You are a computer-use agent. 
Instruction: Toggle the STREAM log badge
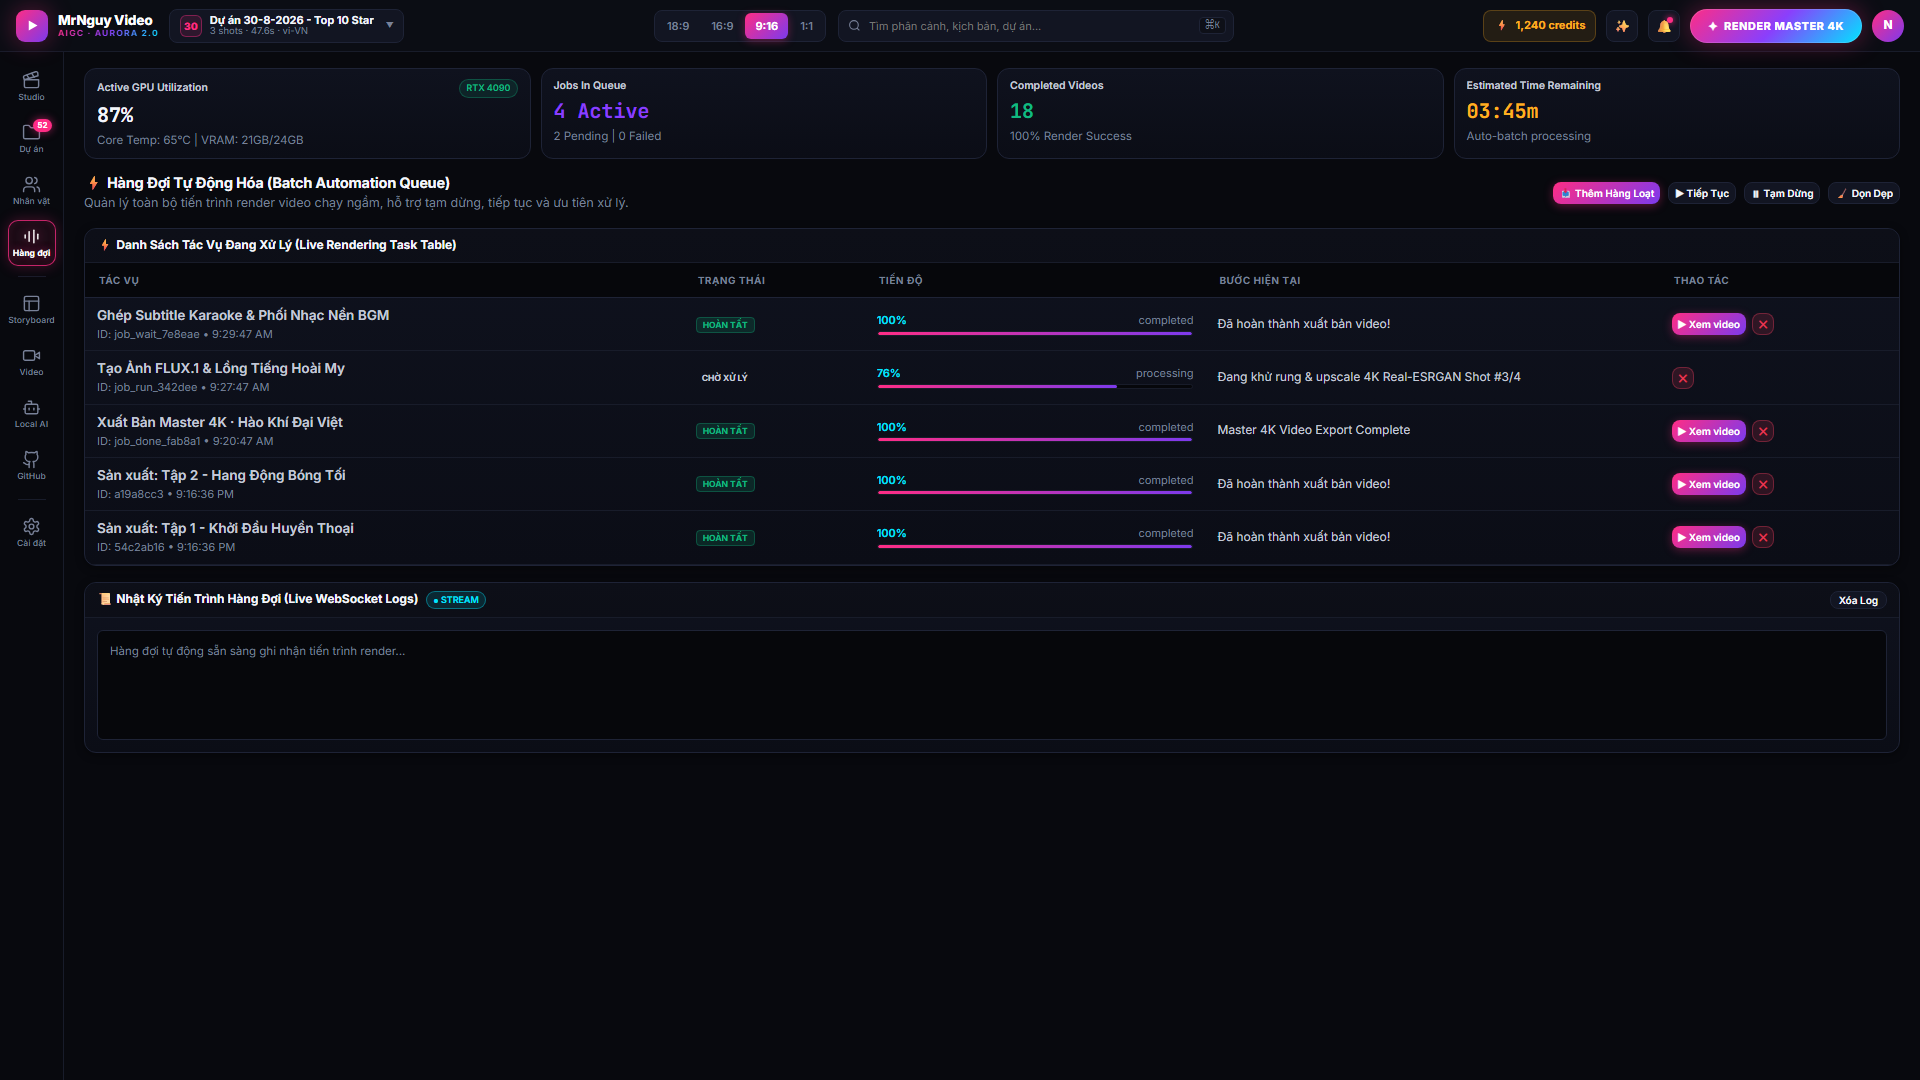pyautogui.click(x=456, y=600)
